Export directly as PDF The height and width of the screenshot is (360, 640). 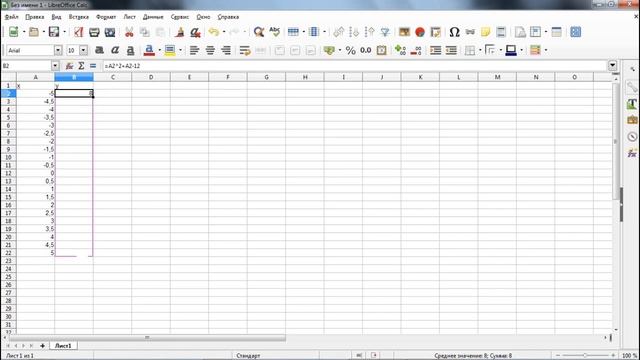click(x=78, y=32)
